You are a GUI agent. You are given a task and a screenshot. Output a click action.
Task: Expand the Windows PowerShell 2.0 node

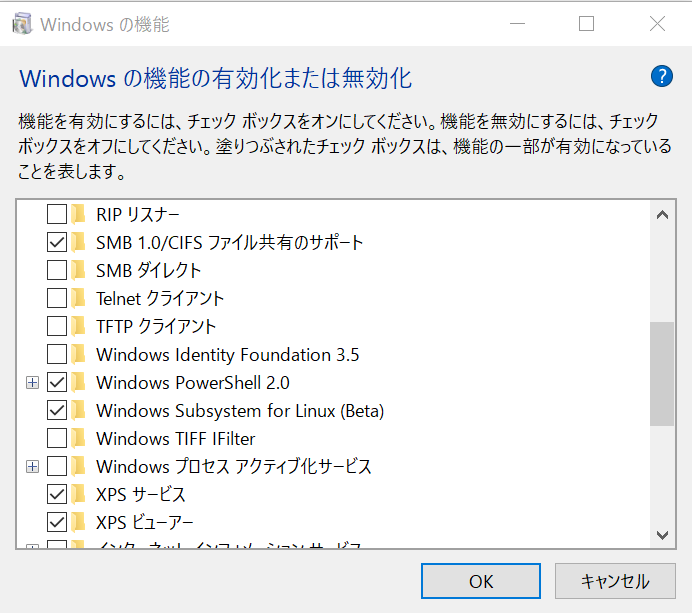(33, 382)
